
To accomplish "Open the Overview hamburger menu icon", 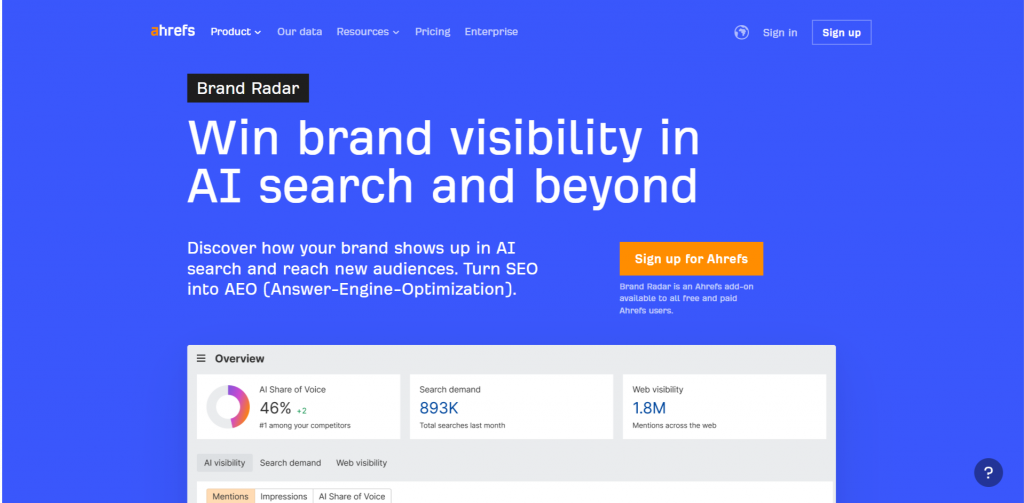I will (201, 358).
